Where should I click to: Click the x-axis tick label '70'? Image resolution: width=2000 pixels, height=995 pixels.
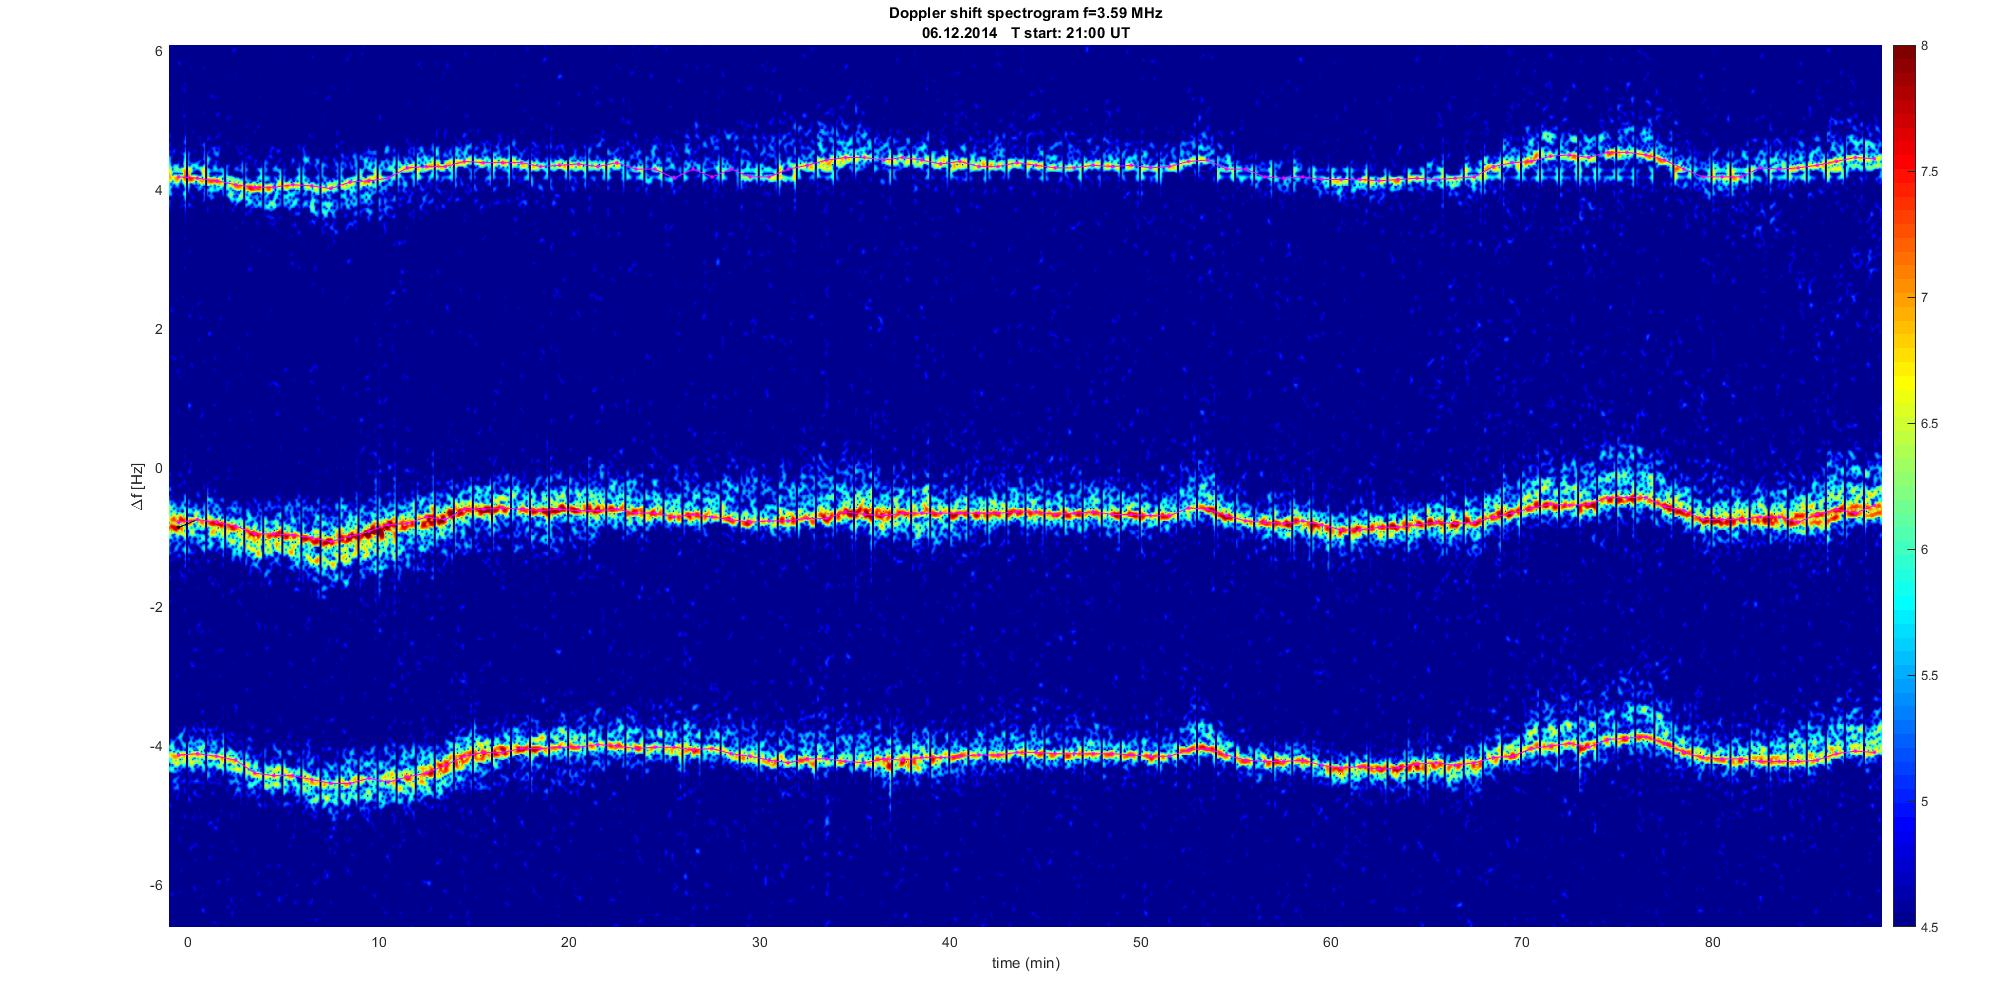[x=1522, y=942]
